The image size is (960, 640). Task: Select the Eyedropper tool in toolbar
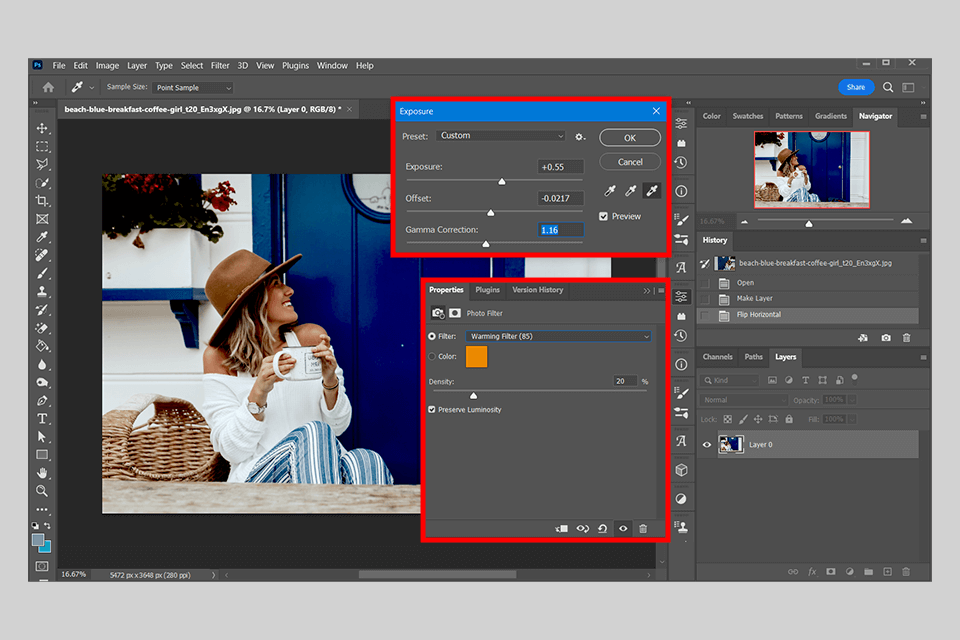pos(42,237)
